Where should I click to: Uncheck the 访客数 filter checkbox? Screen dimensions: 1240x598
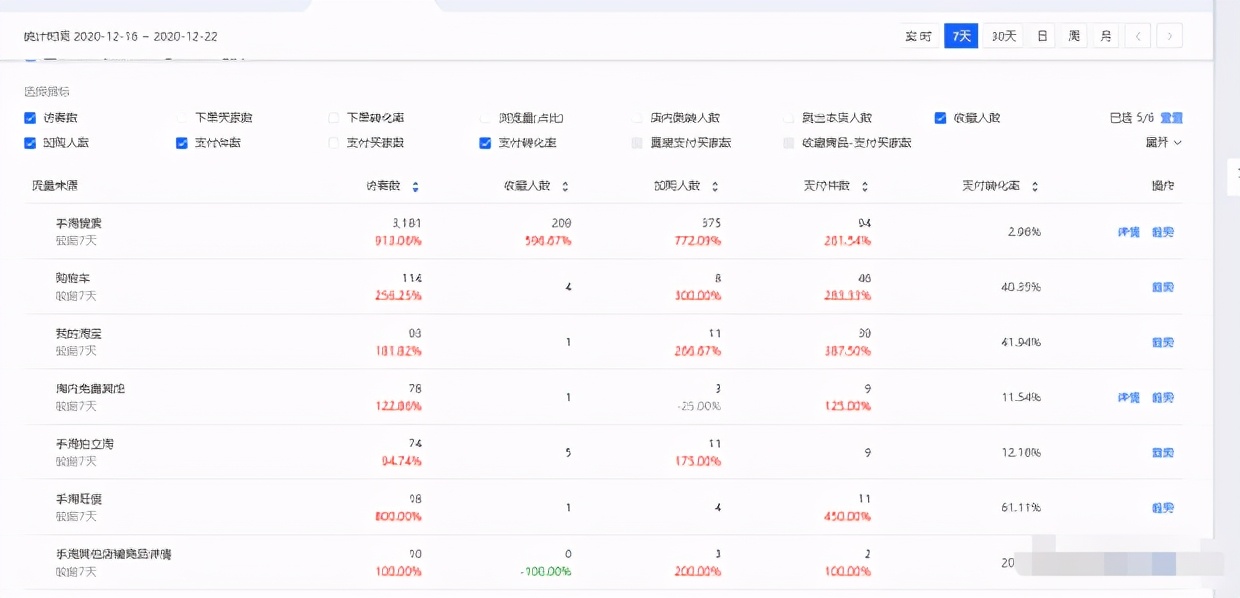click(30, 117)
